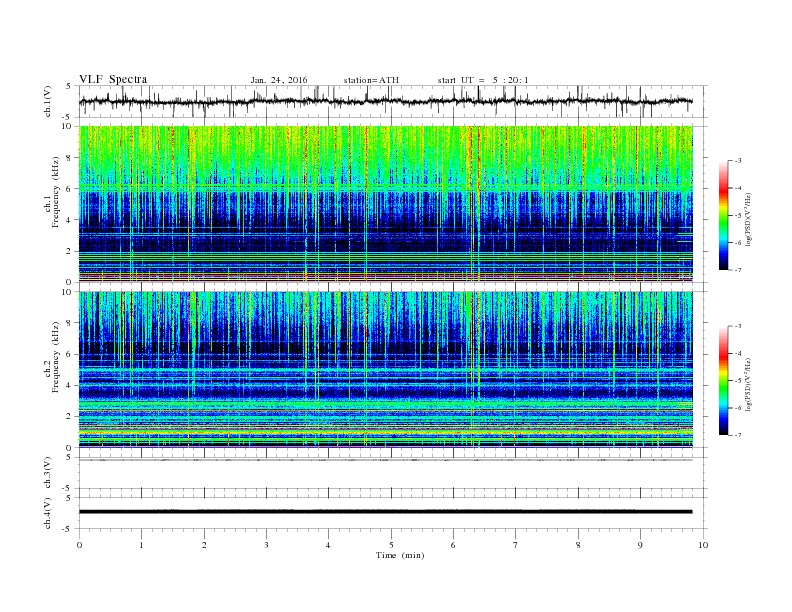The height and width of the screenshot is (612, 792).
Task: Click the "ch.3(V)" axis label
Action: [x=48, y=473]
